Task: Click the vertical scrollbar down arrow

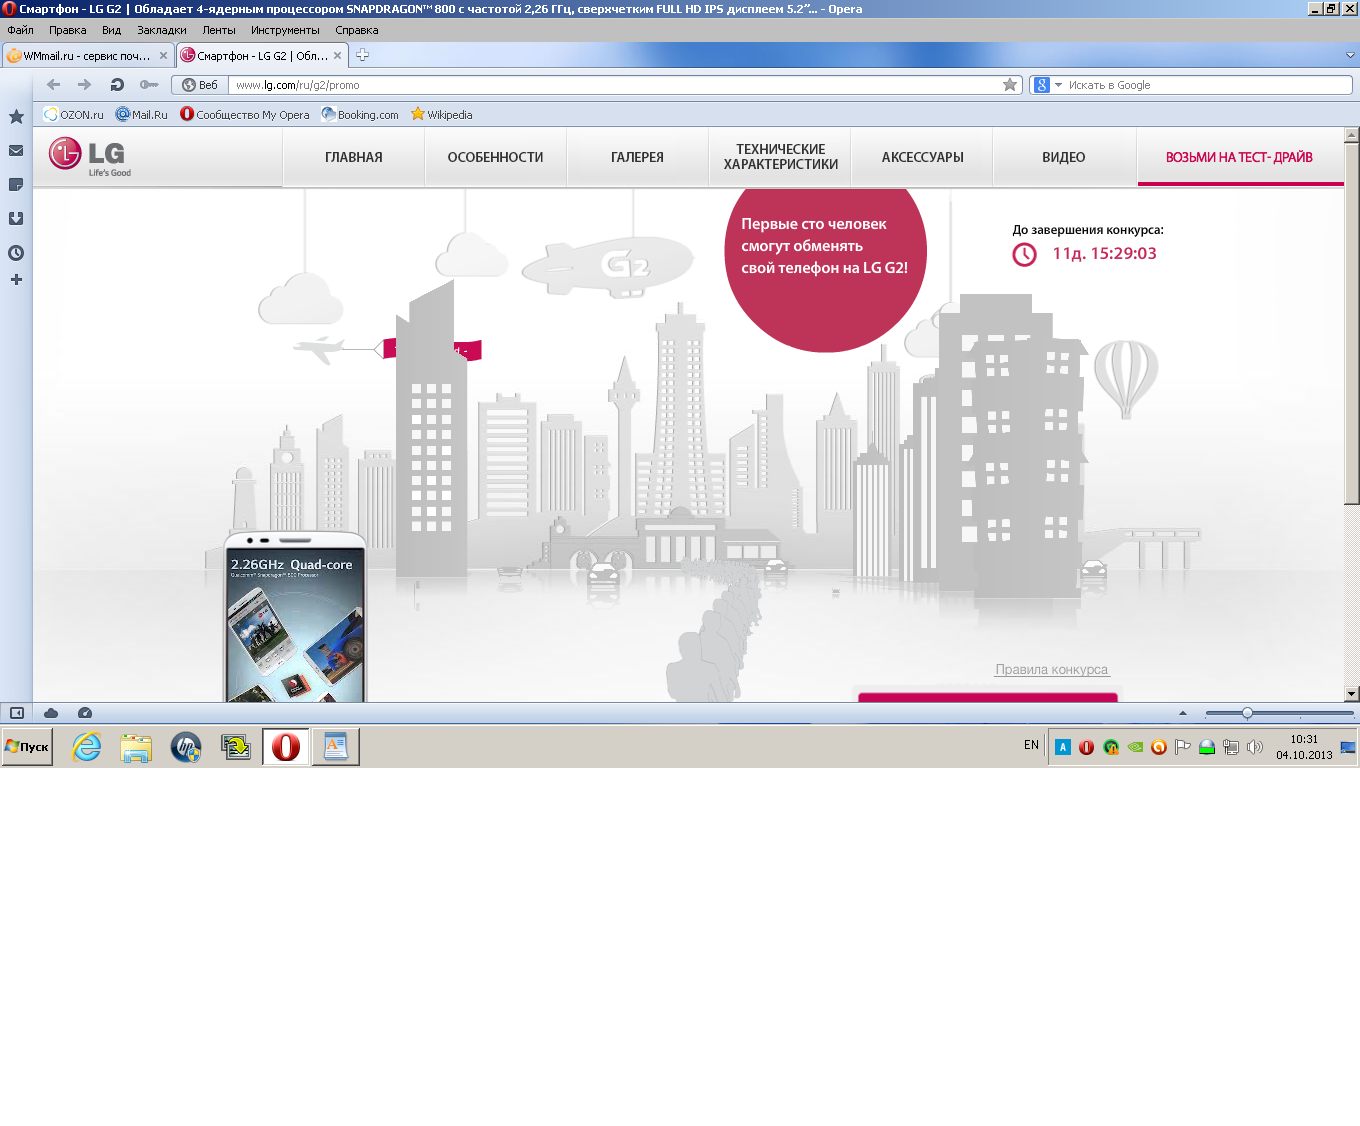Action: (x=1352, y=693)
